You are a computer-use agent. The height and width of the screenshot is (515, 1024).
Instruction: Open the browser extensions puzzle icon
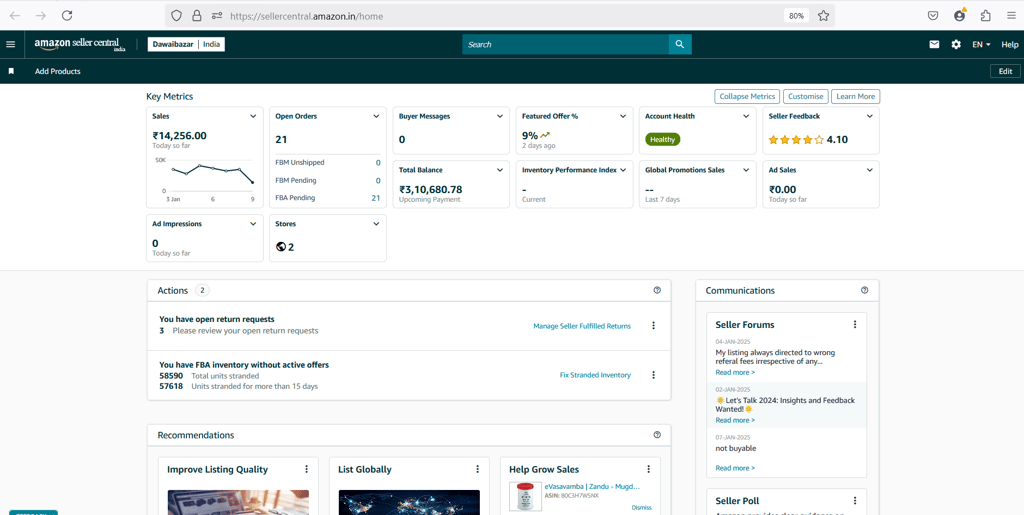[985, 16]
